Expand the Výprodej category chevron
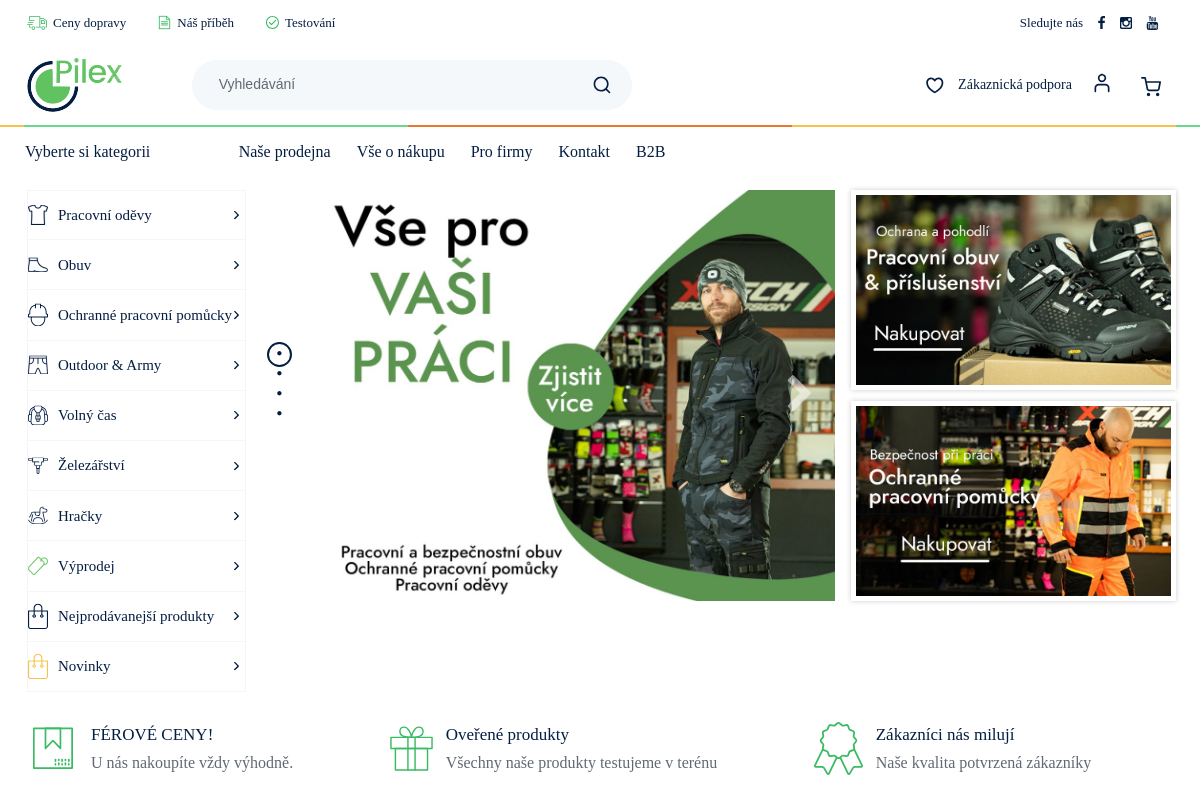This screenshot has height=800, width=1200. 236,566
